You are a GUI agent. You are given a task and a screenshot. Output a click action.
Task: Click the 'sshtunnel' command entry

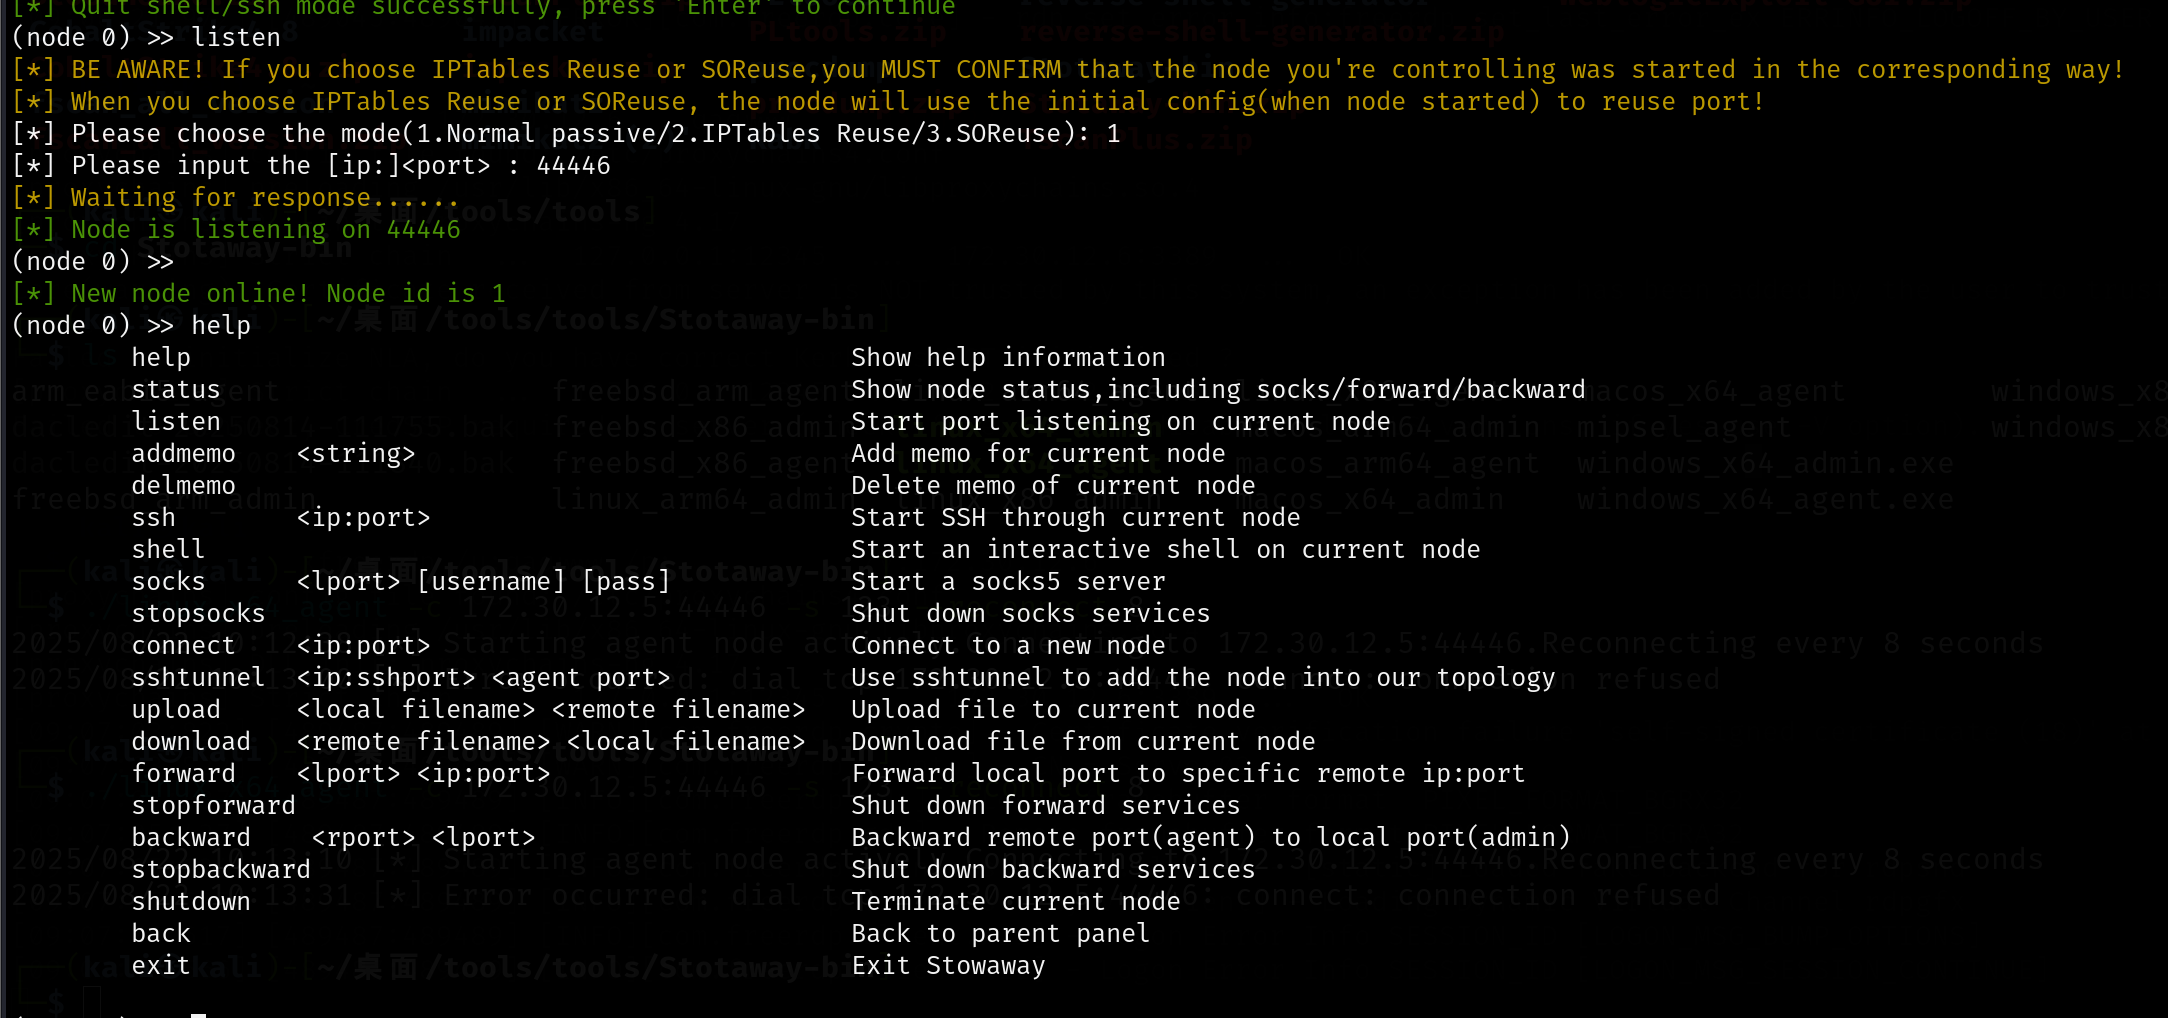coord(199,677)
